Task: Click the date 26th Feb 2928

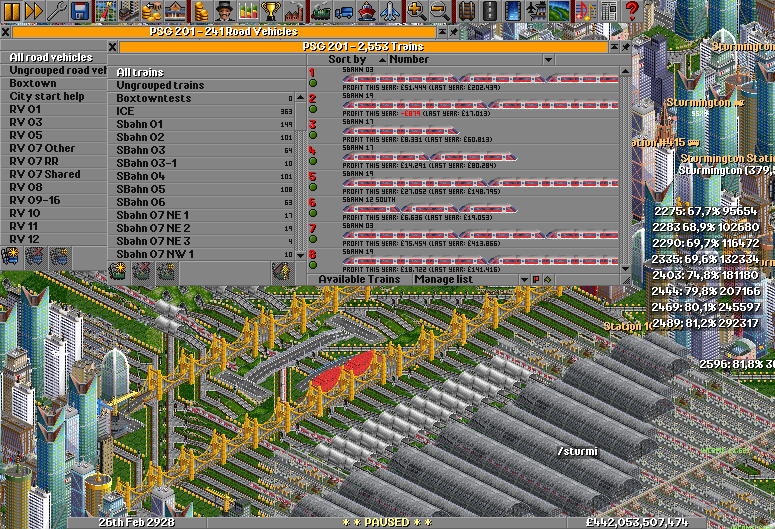Action: point(136,523)
